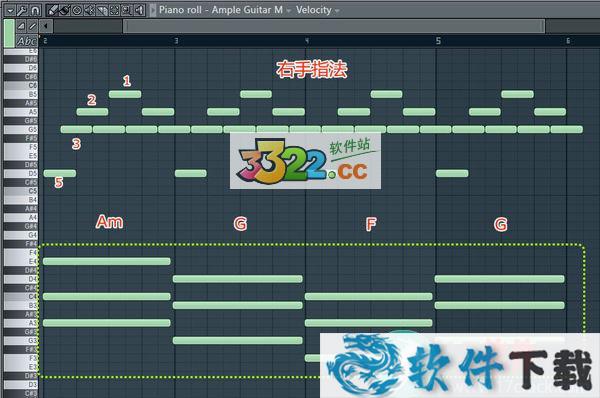Screen dimensions: 600x398
Task: Preview the G5 piano key
Action: tap(21, 129)
